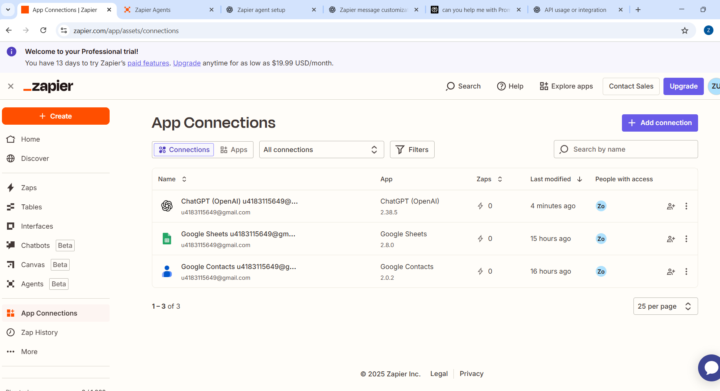Switch to the Apps view tab
720x391 pixels.
(234, 150)
